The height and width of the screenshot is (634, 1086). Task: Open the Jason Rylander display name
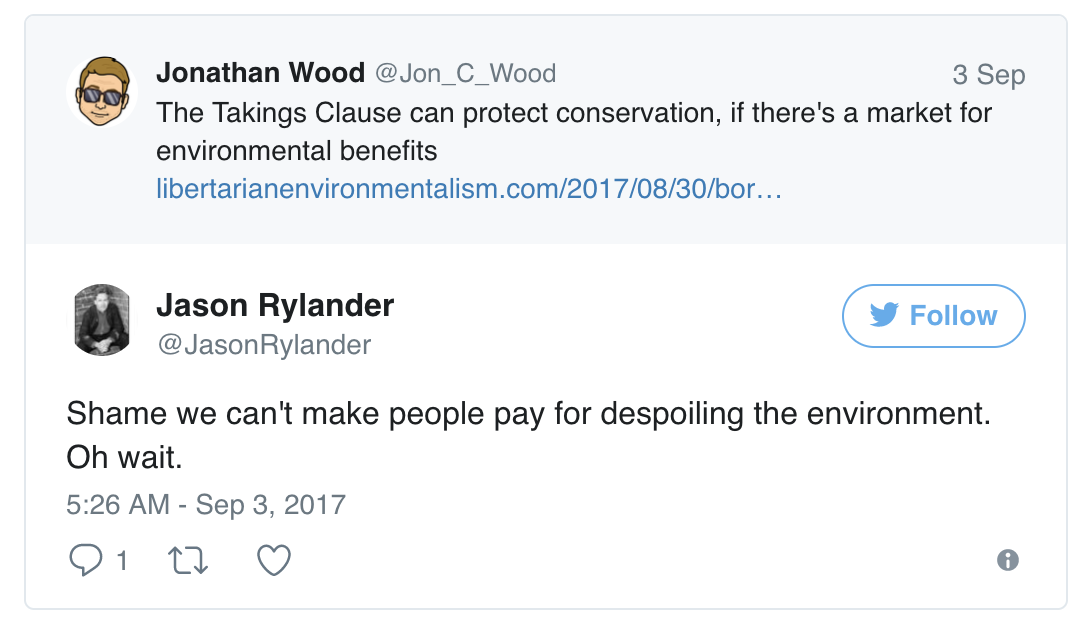tap(275, 305)
